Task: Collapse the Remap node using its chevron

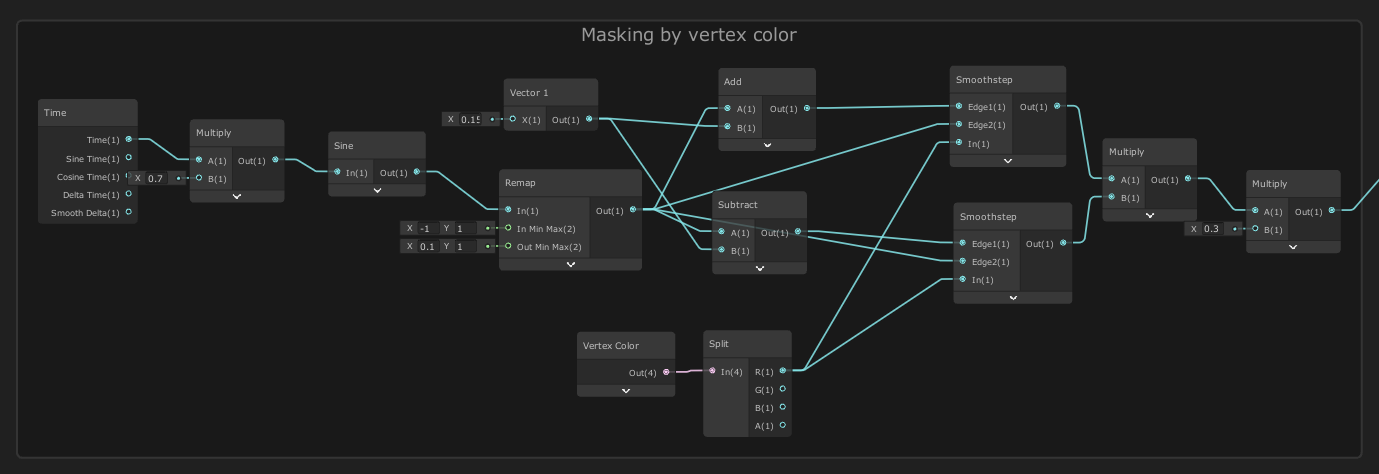Action: [570, 264]
